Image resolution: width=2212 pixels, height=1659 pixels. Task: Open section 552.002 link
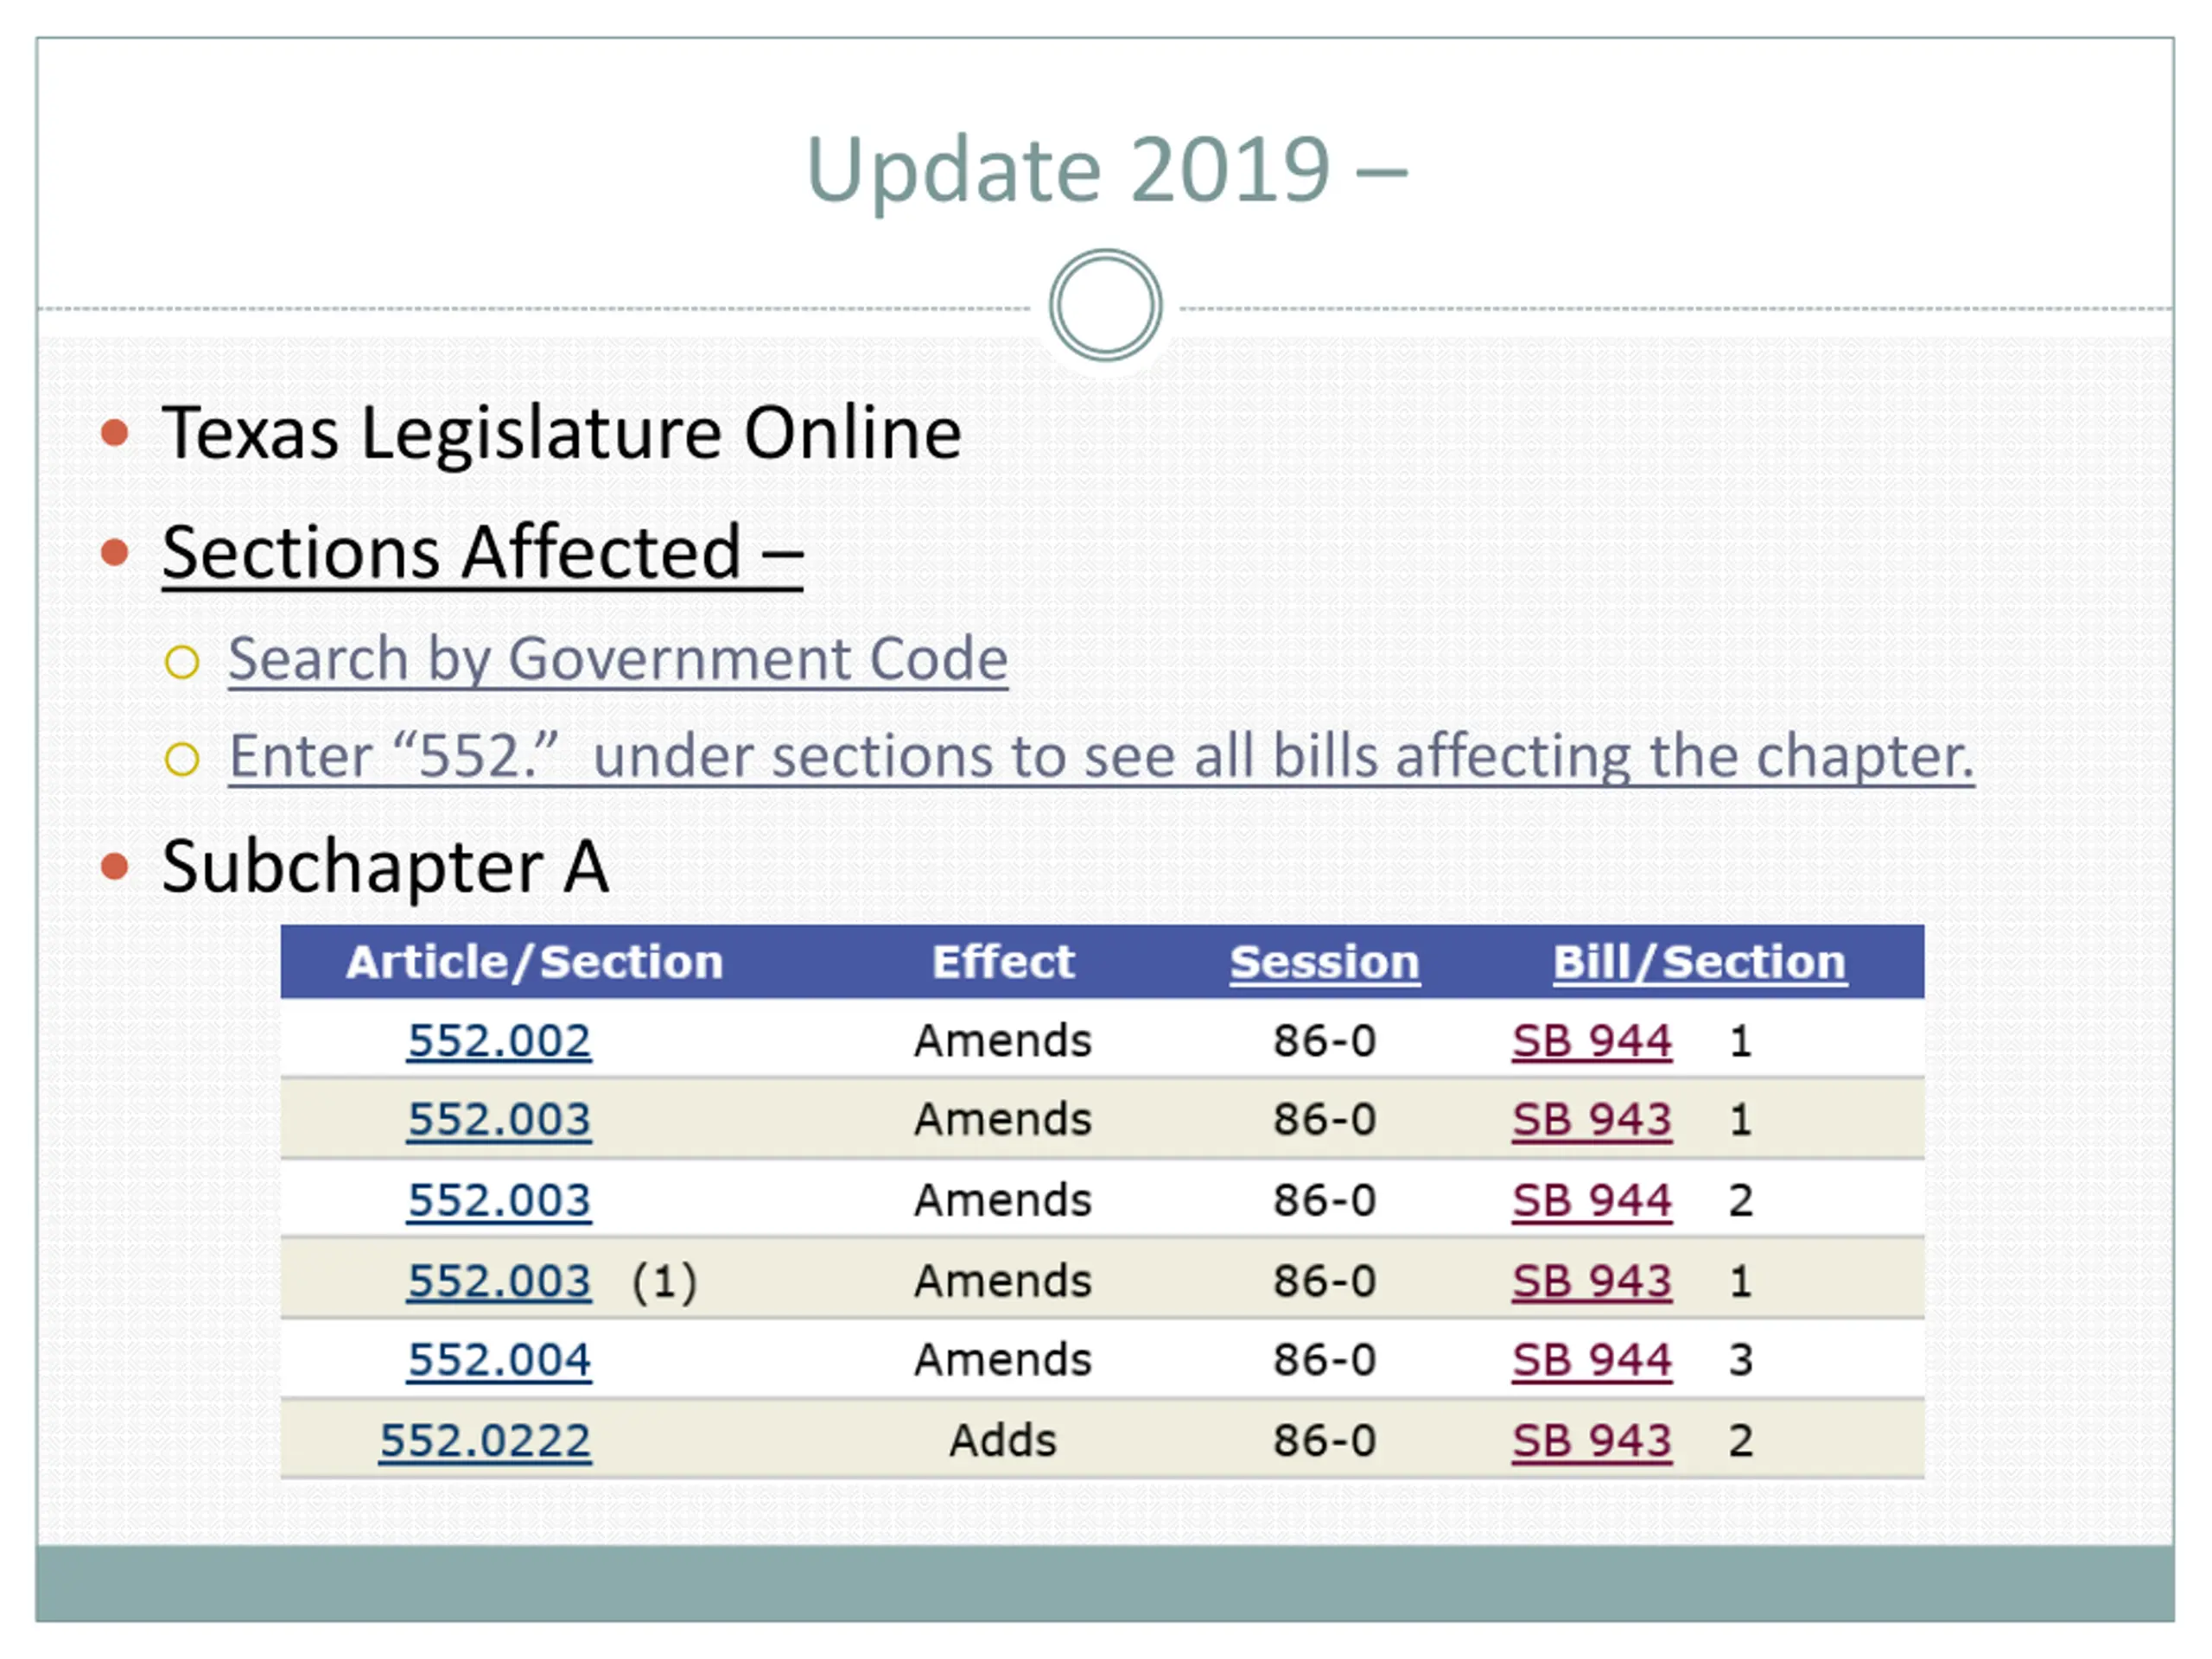coord(499,1041)
